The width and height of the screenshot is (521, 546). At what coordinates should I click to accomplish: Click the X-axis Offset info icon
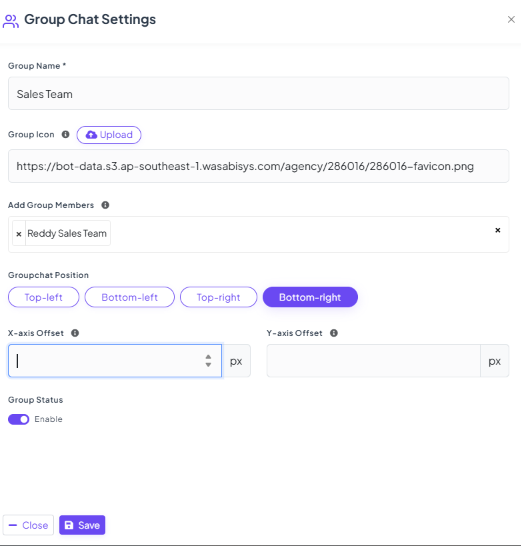(x=75, y=333)
